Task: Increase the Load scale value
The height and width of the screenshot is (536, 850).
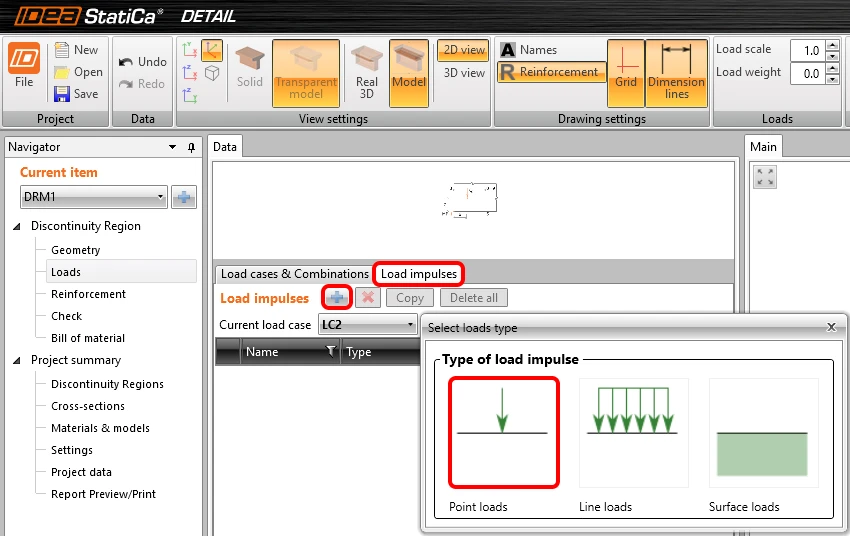Action: tap(833, 44)
